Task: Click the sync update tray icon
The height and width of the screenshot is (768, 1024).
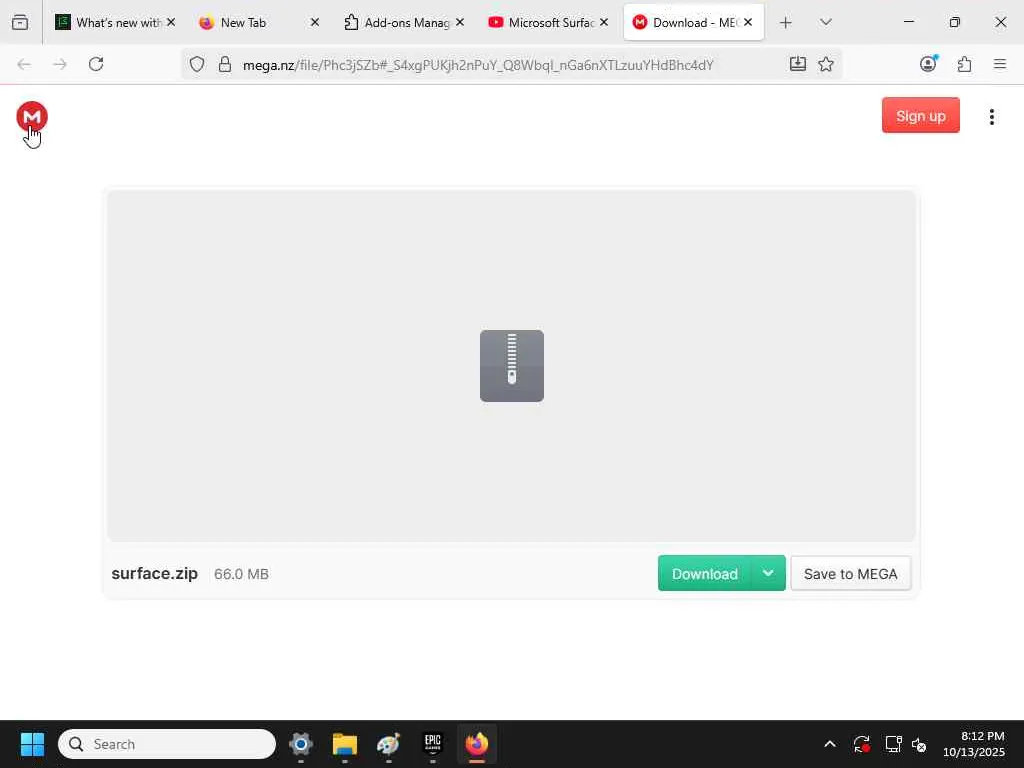Action: click(x=861, y=744)
